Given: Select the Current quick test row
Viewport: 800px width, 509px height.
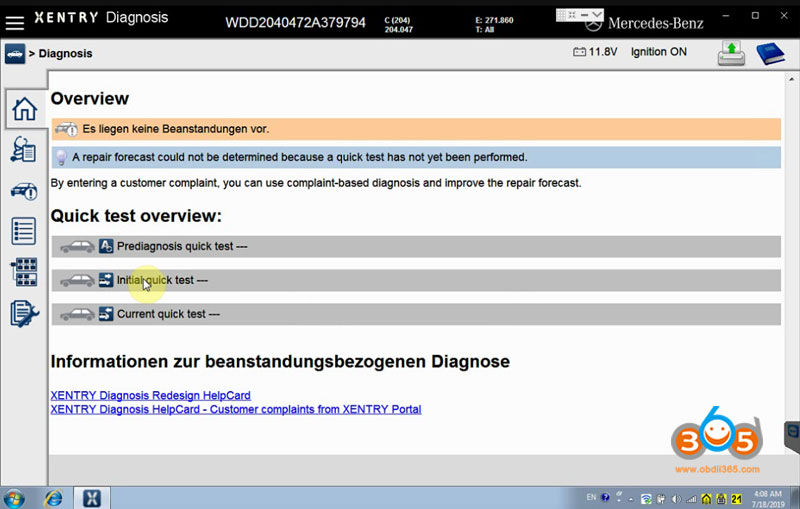Looking at the screenshot, I should pyautogui.click(x=416, y=314).
